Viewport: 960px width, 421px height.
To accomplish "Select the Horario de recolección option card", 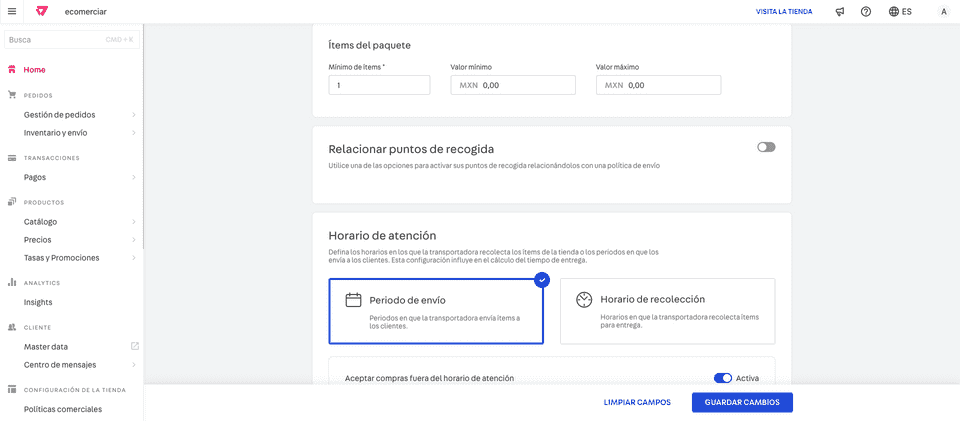I will (667, 311).
